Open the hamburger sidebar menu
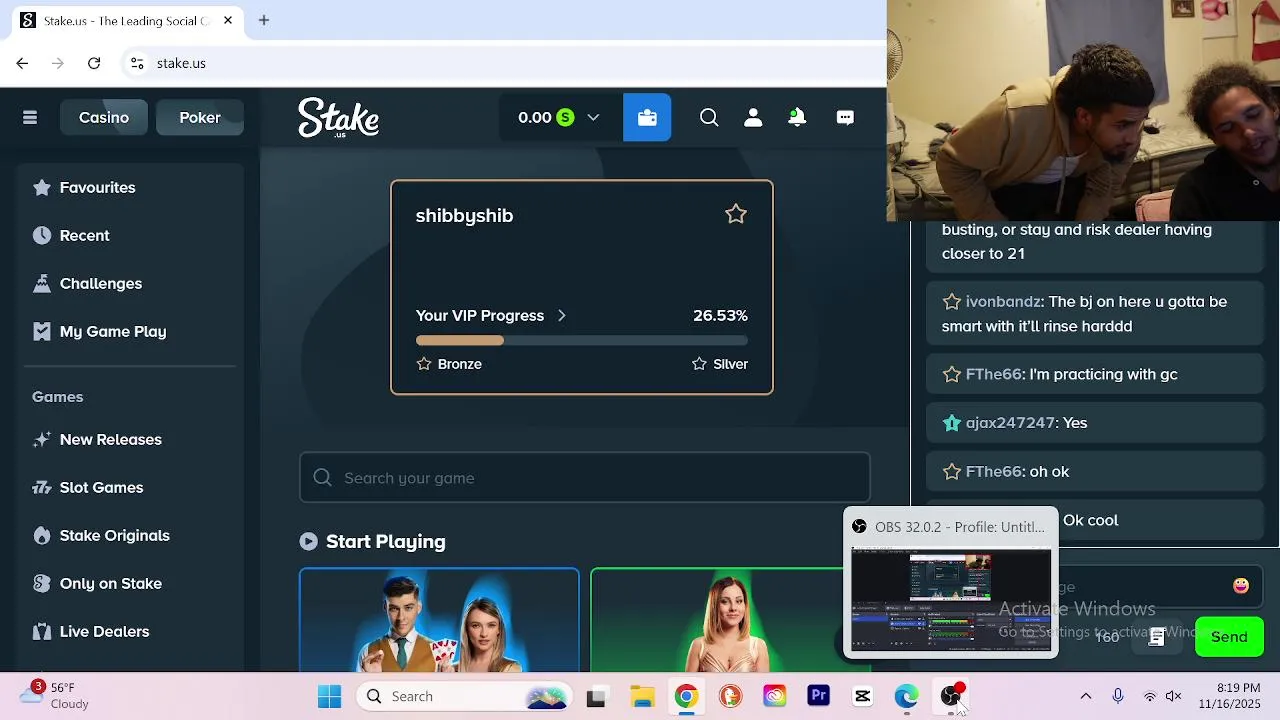 click(x=30, y=118)
